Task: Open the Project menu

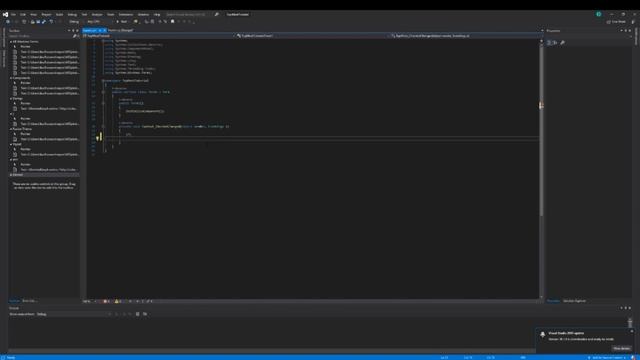Action: click(47, 14)
